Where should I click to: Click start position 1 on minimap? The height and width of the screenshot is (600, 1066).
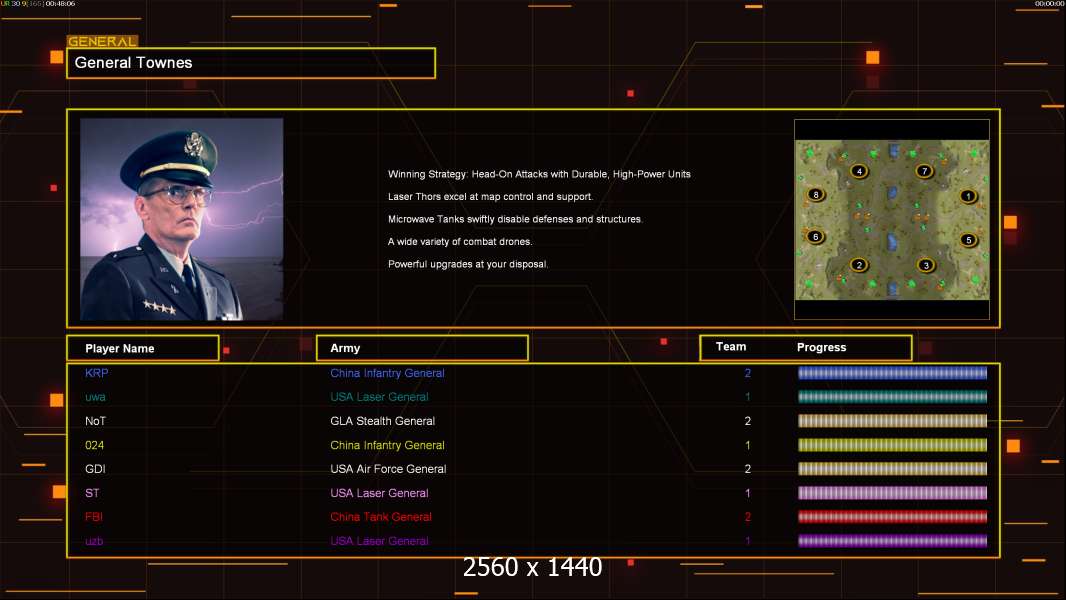pos(968,196)
